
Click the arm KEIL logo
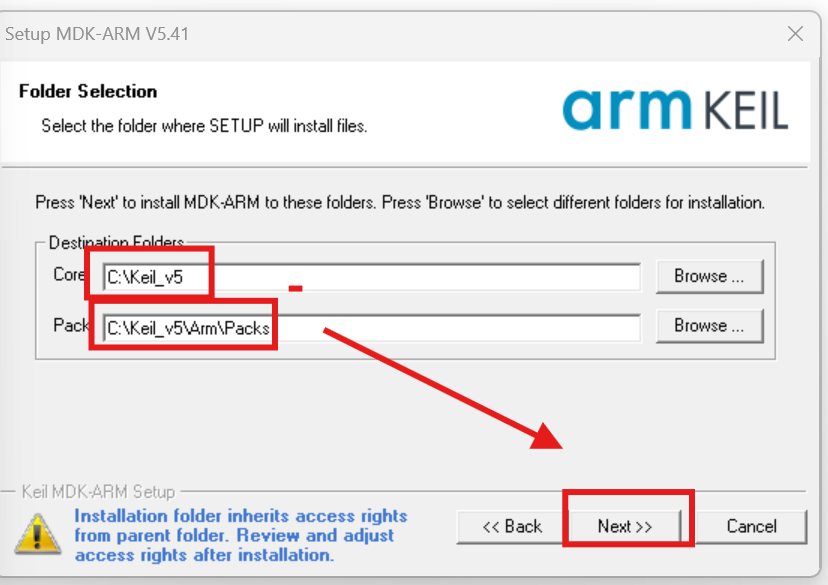pyautogui.click(x=675, y=110)
